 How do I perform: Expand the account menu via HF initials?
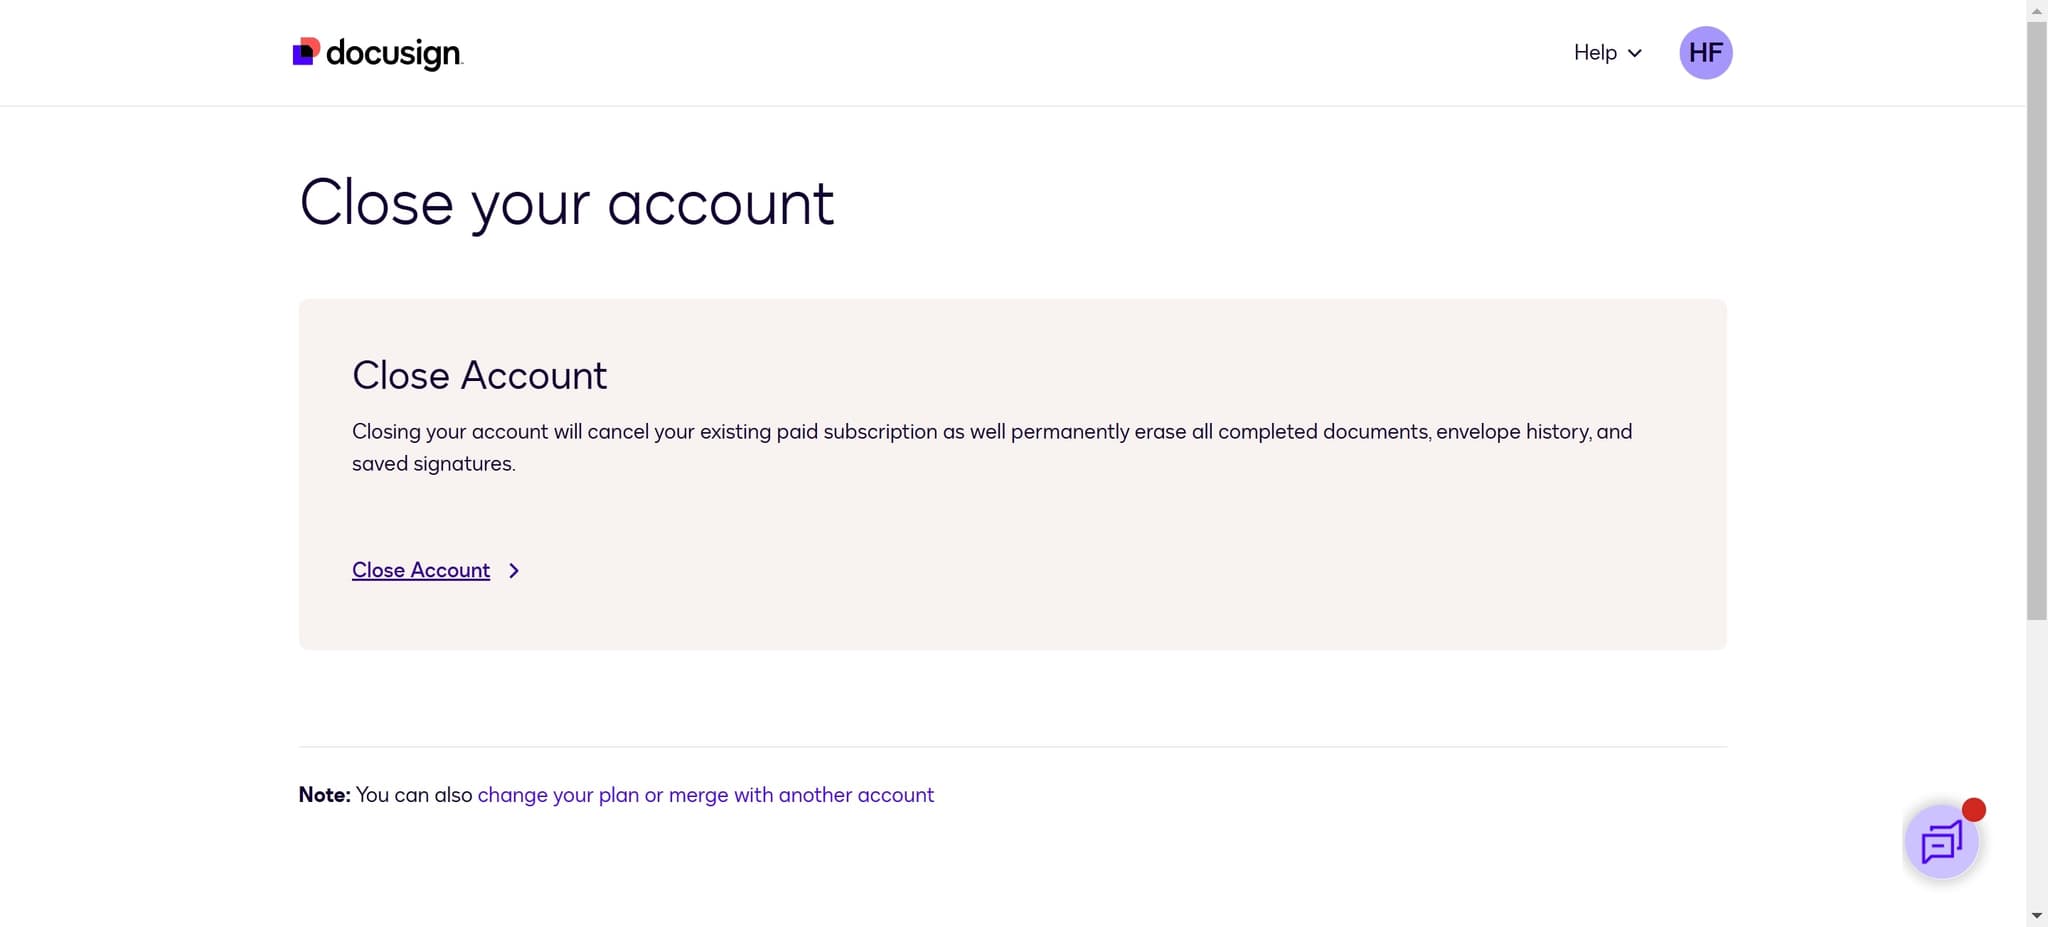click(x=1705, y=52)
